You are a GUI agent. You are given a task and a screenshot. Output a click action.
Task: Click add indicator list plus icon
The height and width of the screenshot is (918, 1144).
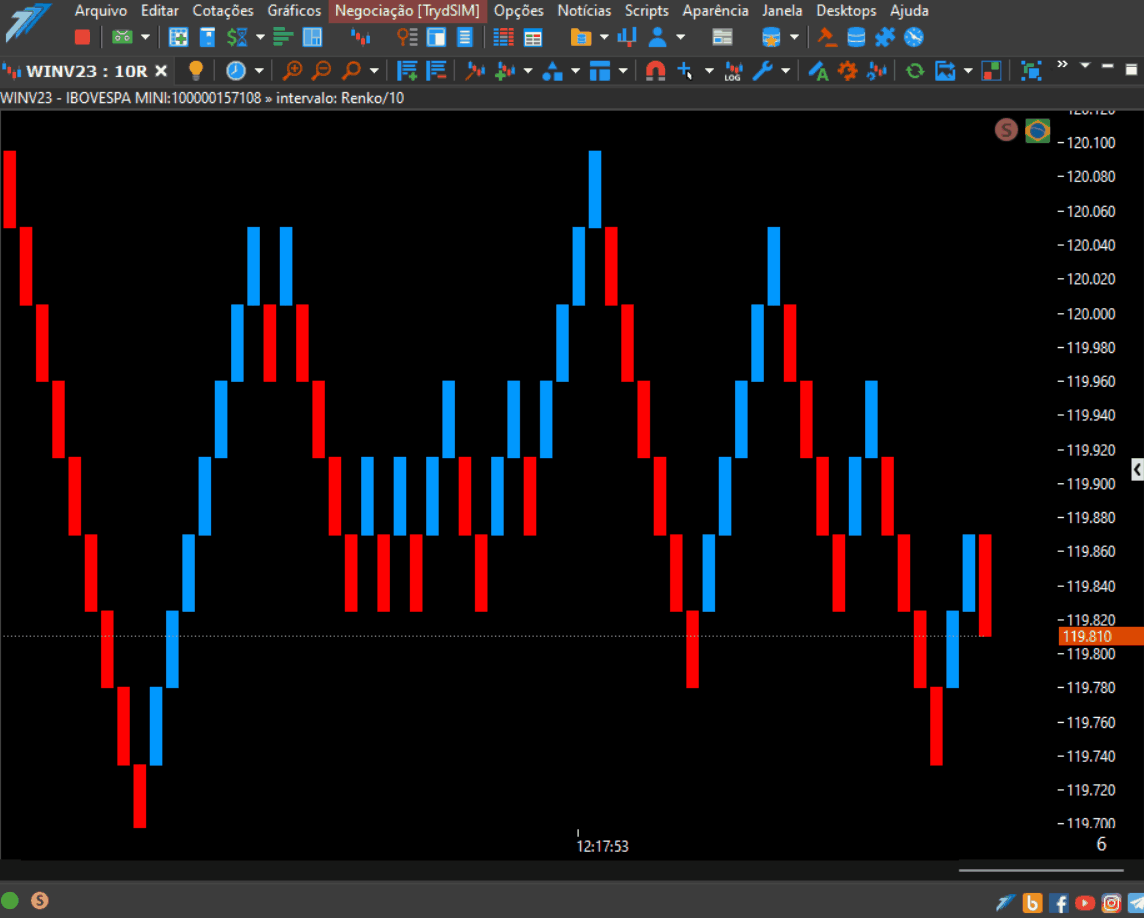click(x=407, y=71)
